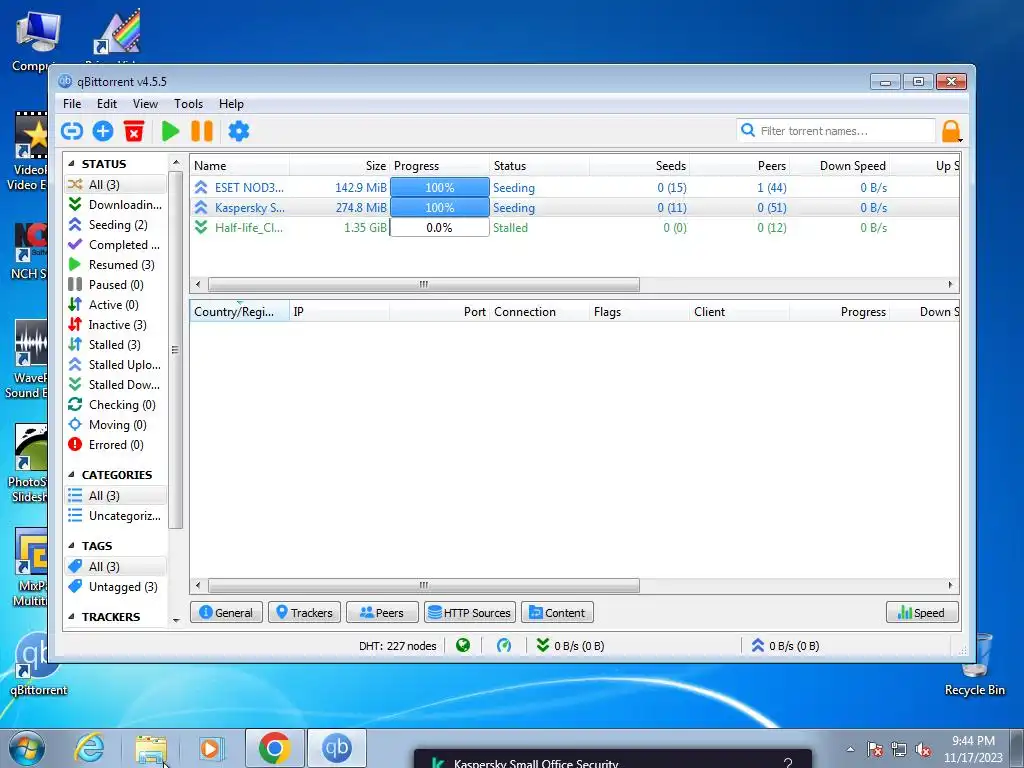The image size is (1024, 768).
Task: Show the Speed graph button
Action: (922, 613)
